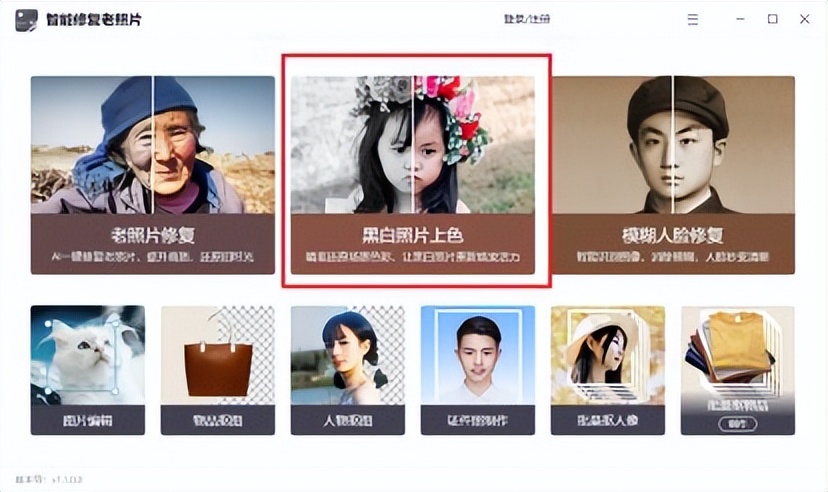Open 物品抠图 brown handbag tile
Image resolution: width=828 pixels, height=492 pixels.
click(218, 370)
